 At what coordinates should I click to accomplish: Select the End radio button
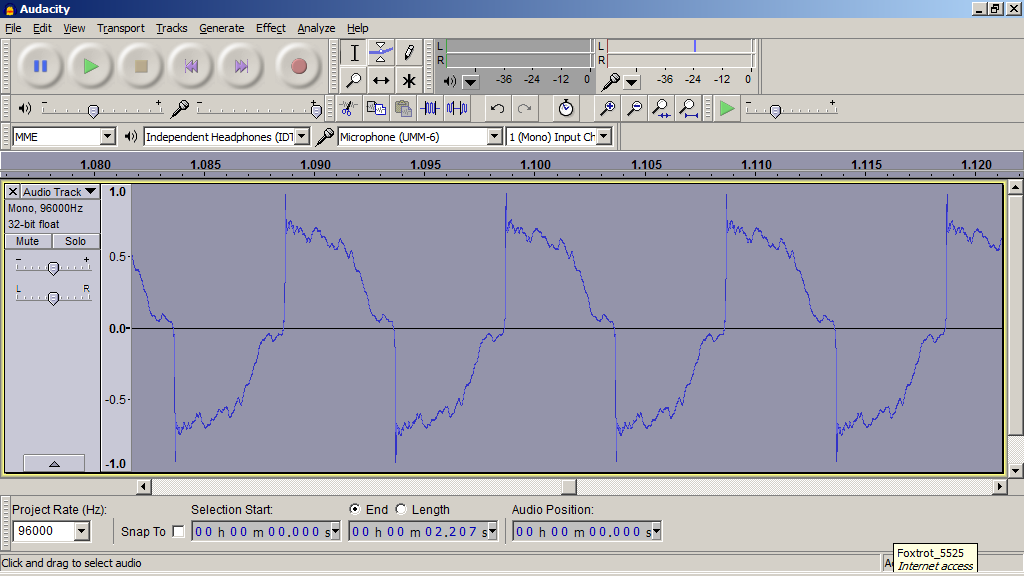pos(355,509)
